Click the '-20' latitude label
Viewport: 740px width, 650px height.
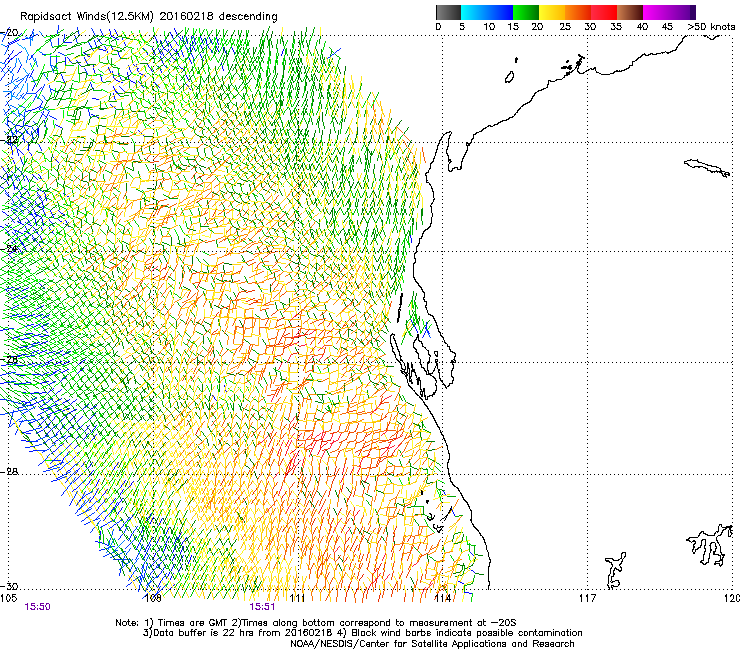click(x=10, y=33)
